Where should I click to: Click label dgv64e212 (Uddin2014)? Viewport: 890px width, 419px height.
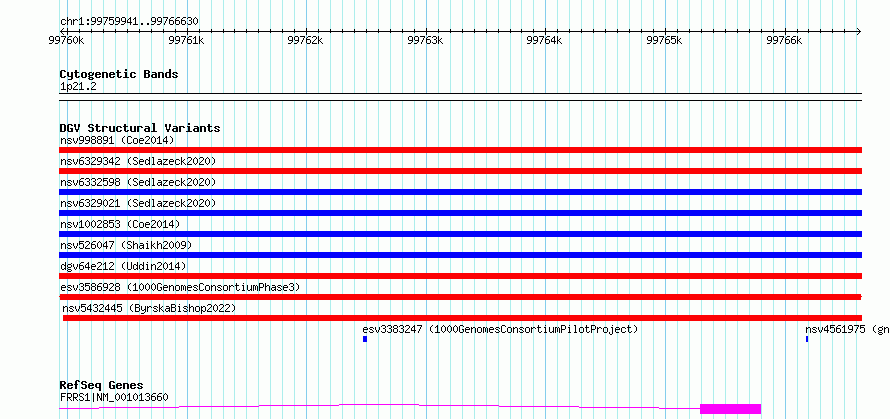[123, 266]
